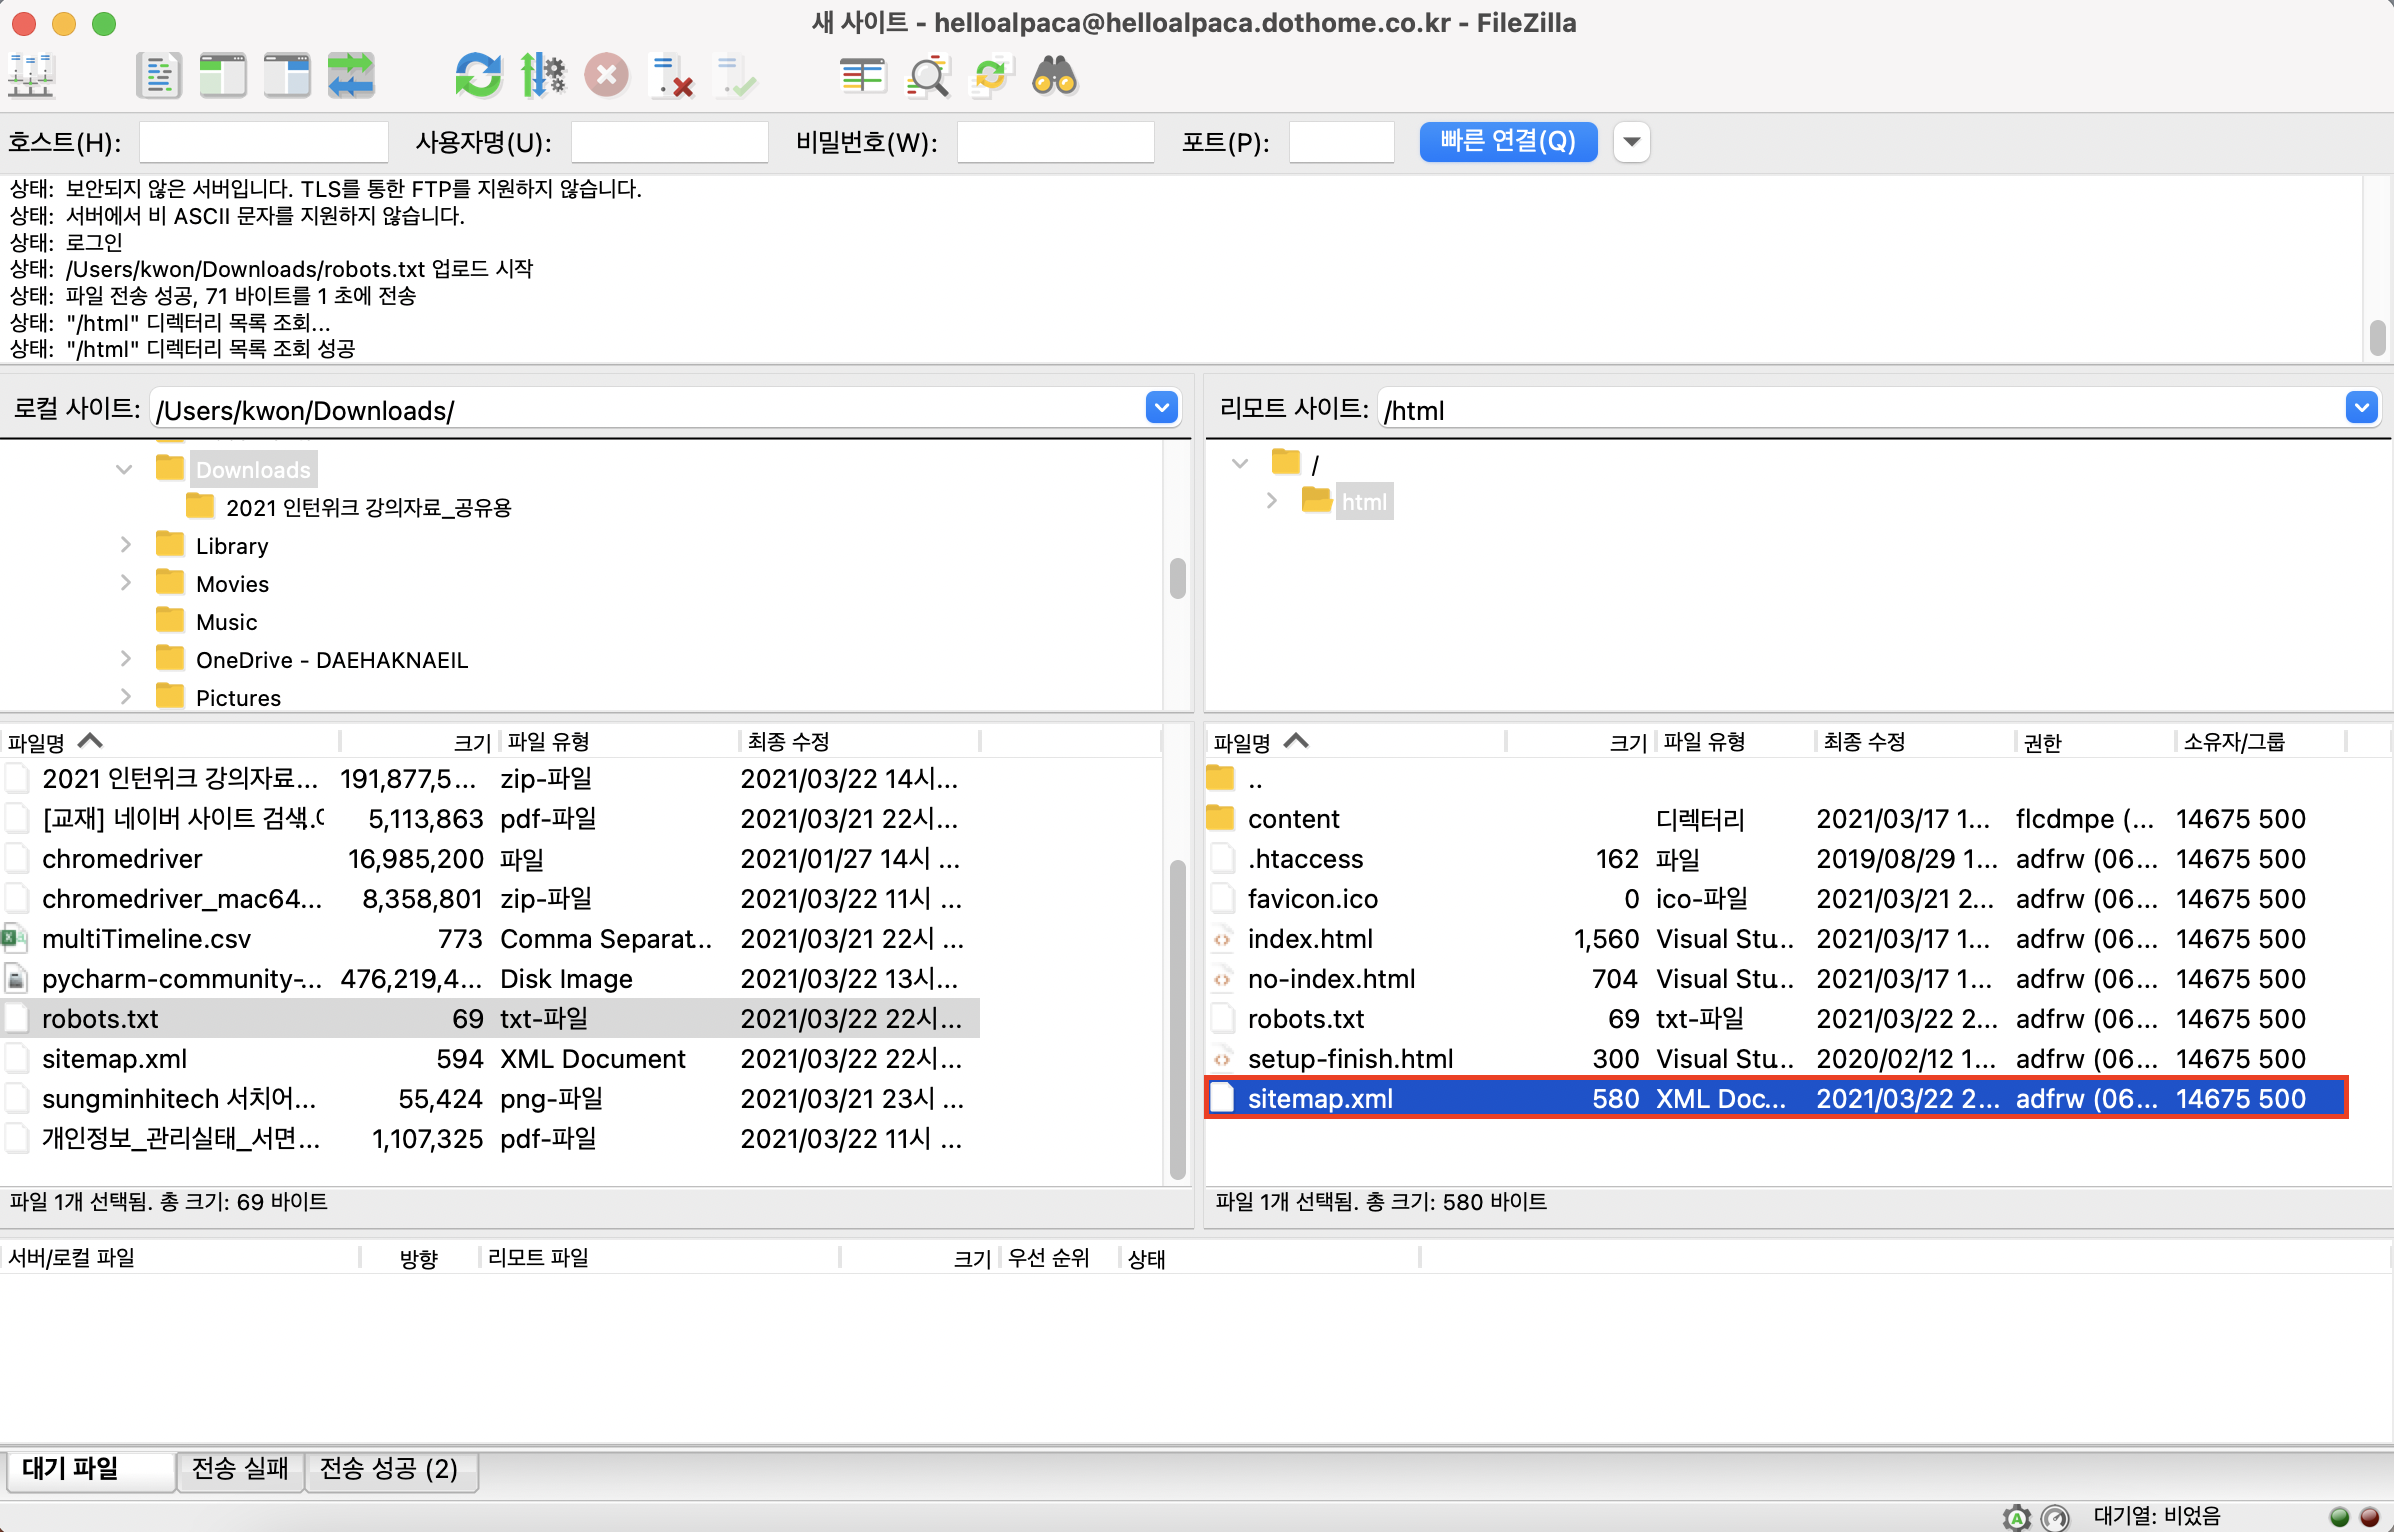Switch to 전송 성공 (2) tab
2394x1532 pixels.
tap(389, 1469)
